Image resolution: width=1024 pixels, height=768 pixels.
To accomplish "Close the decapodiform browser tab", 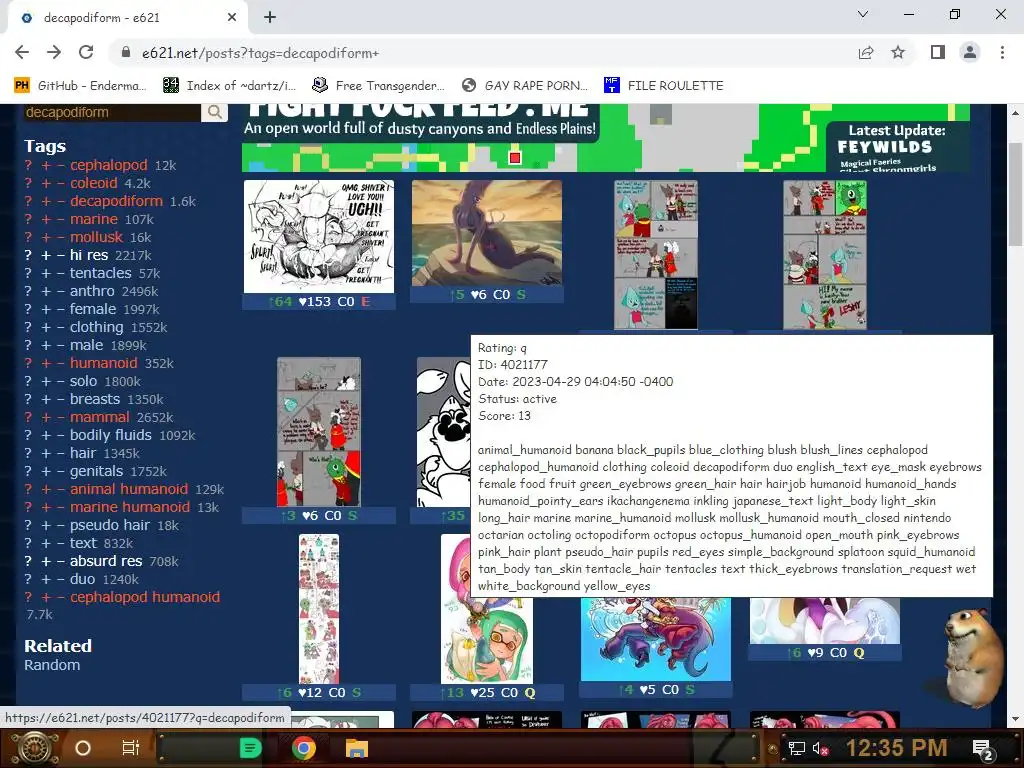I will coord(232,18).
